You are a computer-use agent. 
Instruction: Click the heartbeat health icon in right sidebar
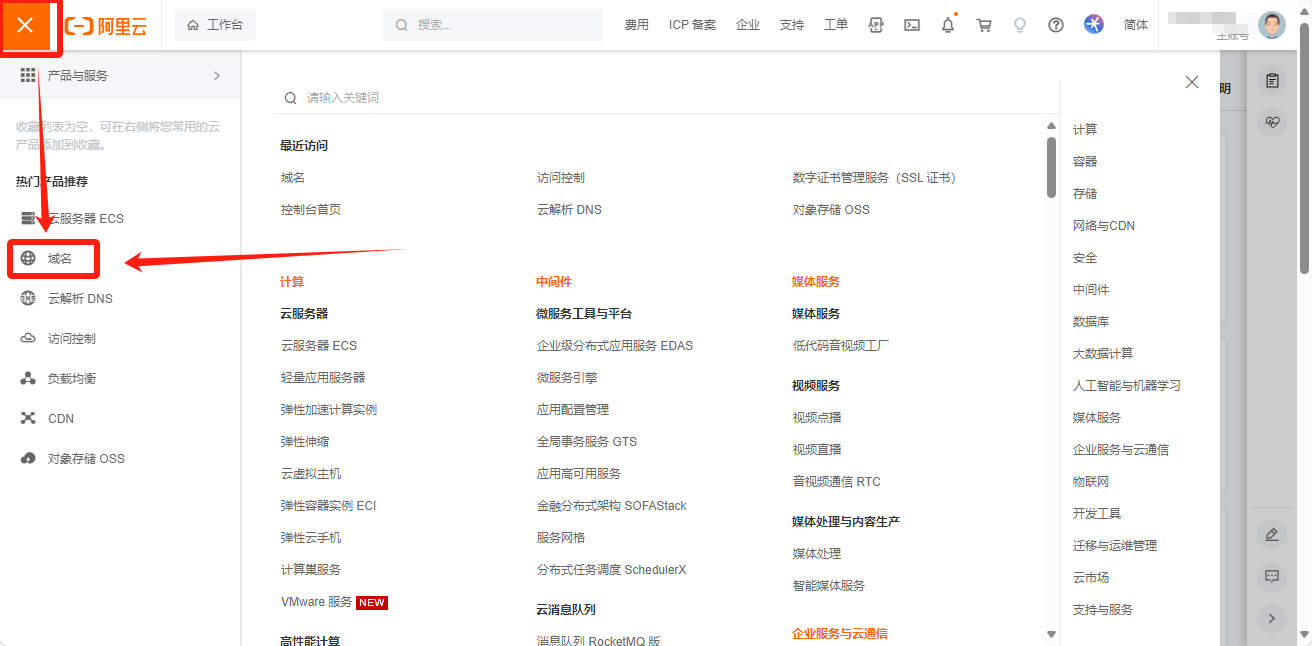point(1272,122)
